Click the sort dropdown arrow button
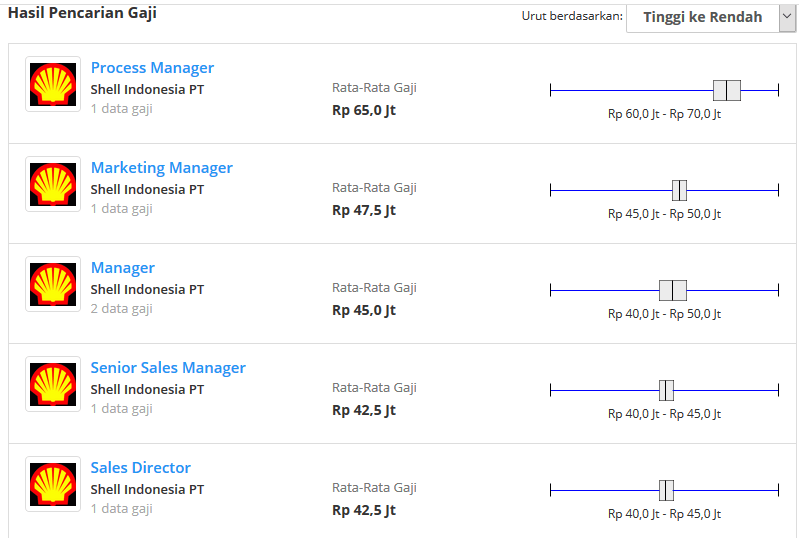This screenshot has height=538, width=799. click(x=787, y=17)
